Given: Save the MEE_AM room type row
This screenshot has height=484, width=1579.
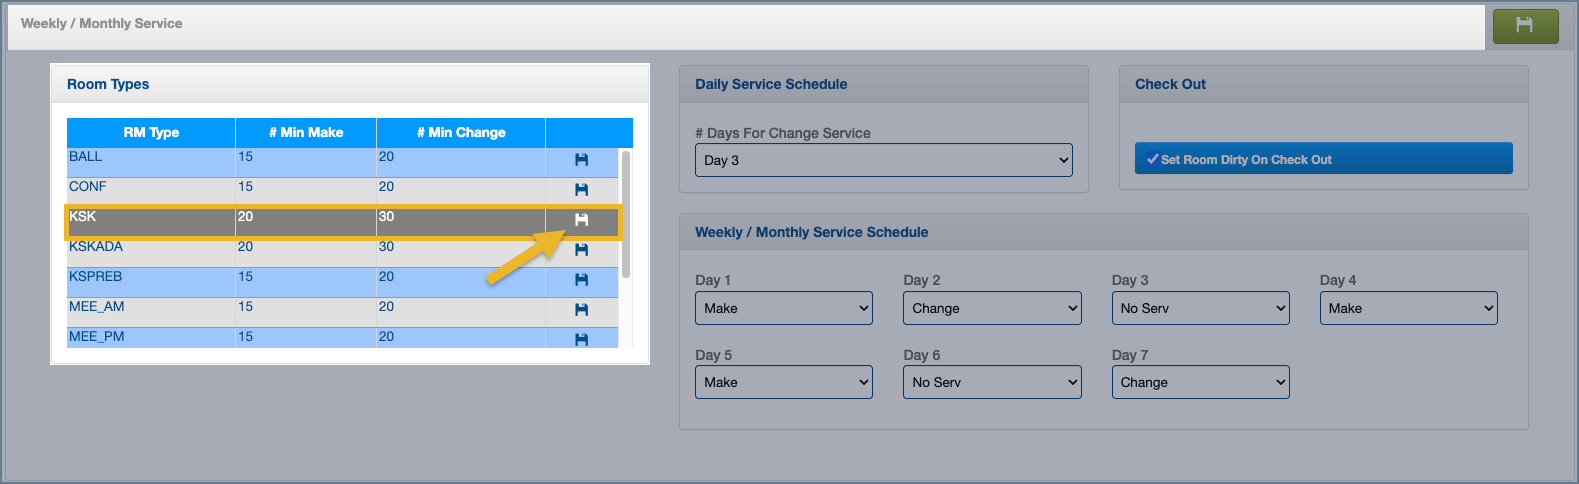Looking at the screenshot, I should click(x=581, y=310).
